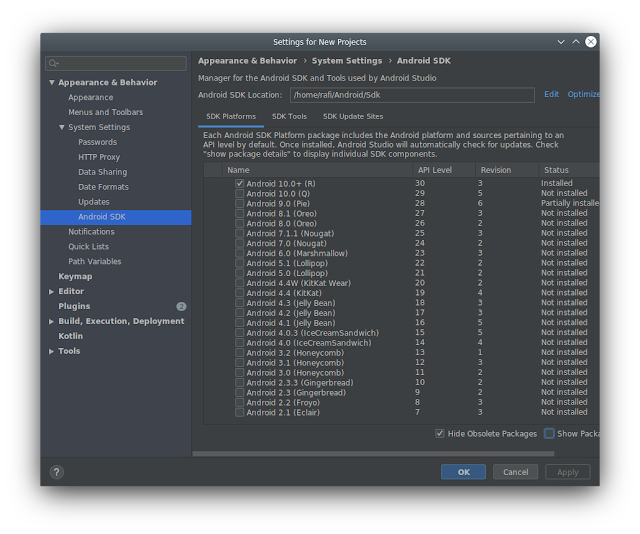The width and height of the screenshot is (640, 534).
Task: Enable the Show Package Details checkbox
Action: pos(549,434)
